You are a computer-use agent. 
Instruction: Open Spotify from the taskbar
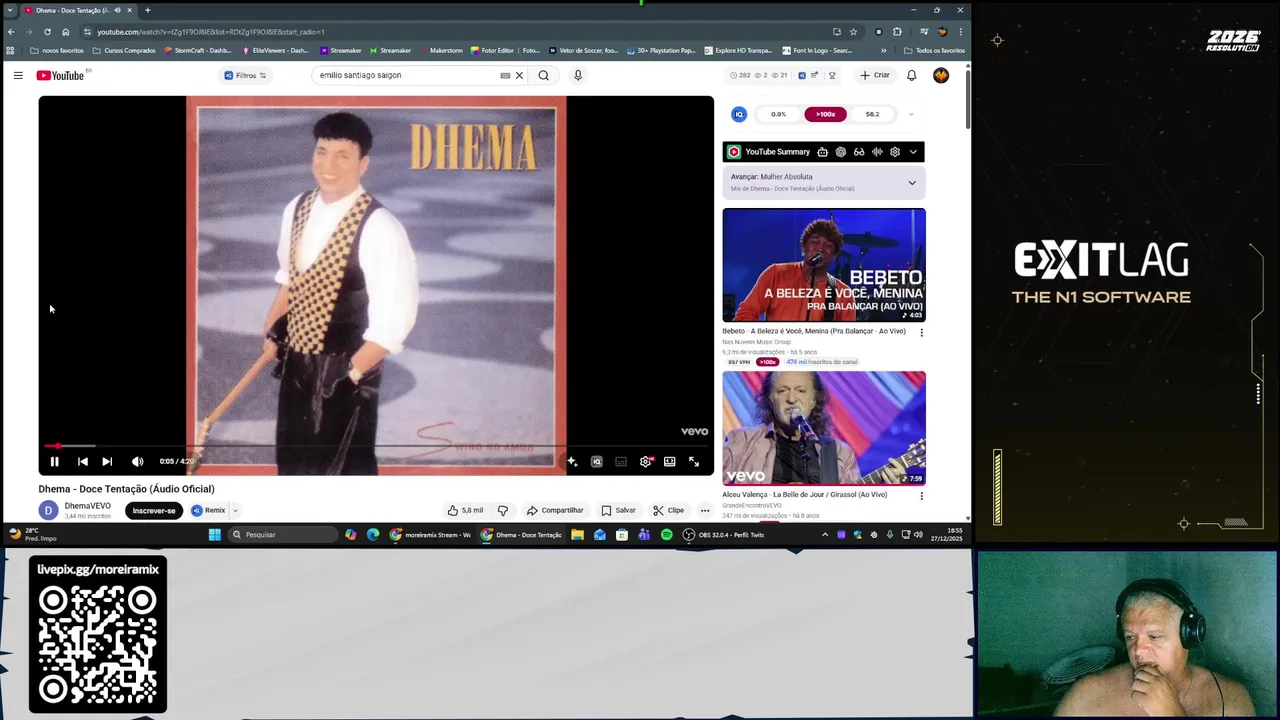click(666, 535)
